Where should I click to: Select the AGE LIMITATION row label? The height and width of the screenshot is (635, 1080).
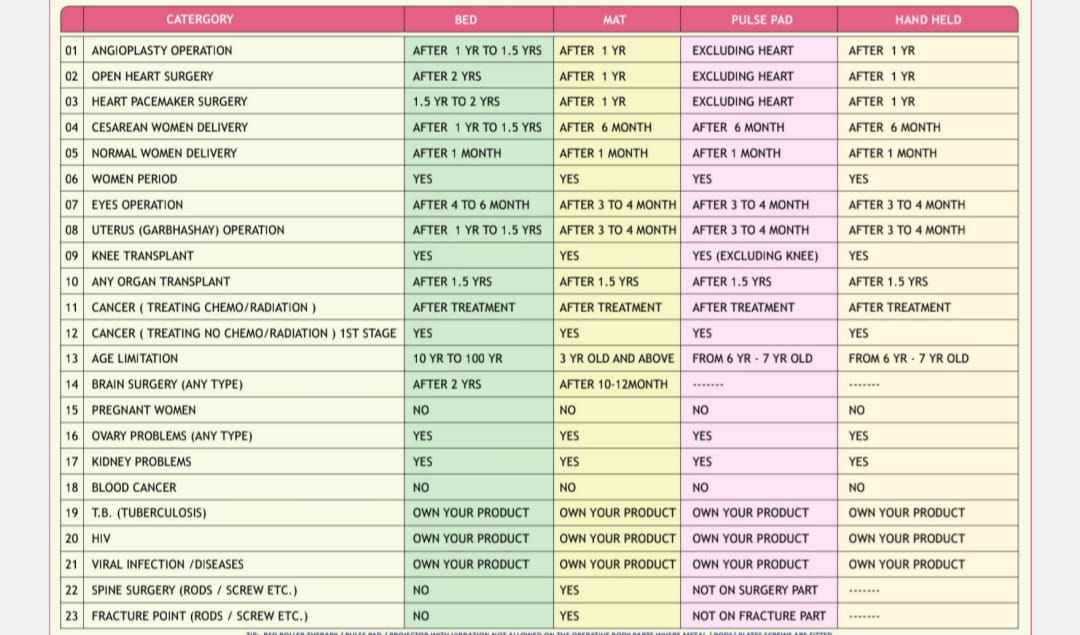click(135, 359)
